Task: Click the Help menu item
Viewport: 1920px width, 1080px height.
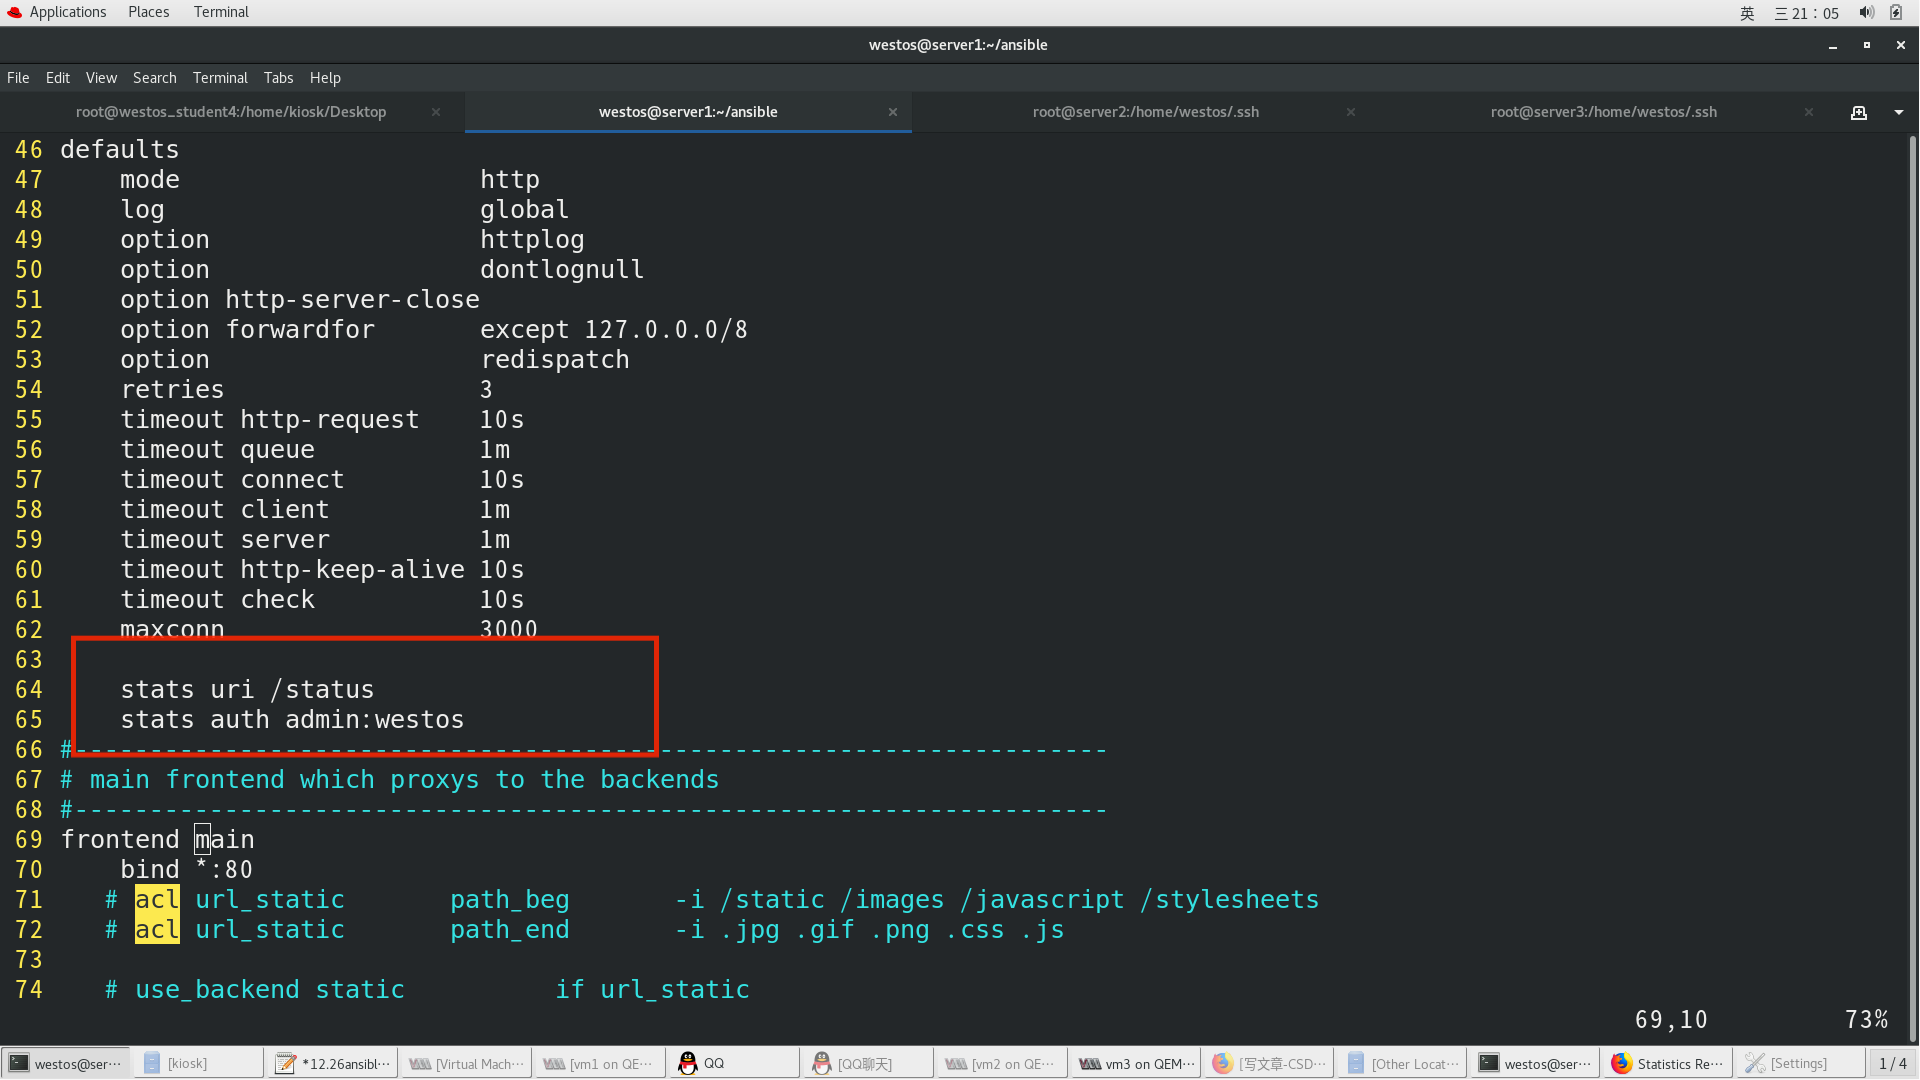Action: [323, 78]
